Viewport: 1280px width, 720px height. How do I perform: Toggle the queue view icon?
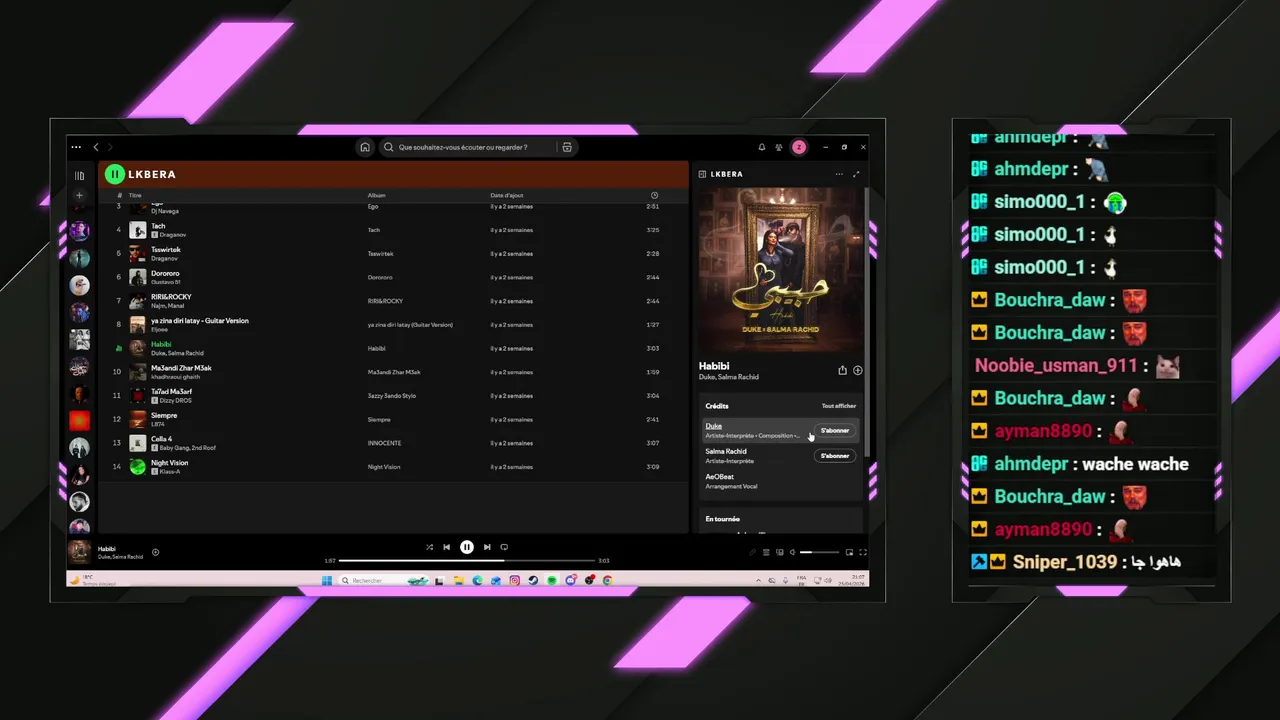coord(766,552)
